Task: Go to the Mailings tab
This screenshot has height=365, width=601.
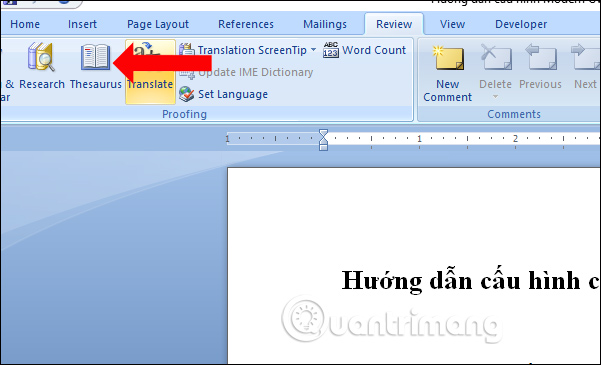Action: click(325, 25)
